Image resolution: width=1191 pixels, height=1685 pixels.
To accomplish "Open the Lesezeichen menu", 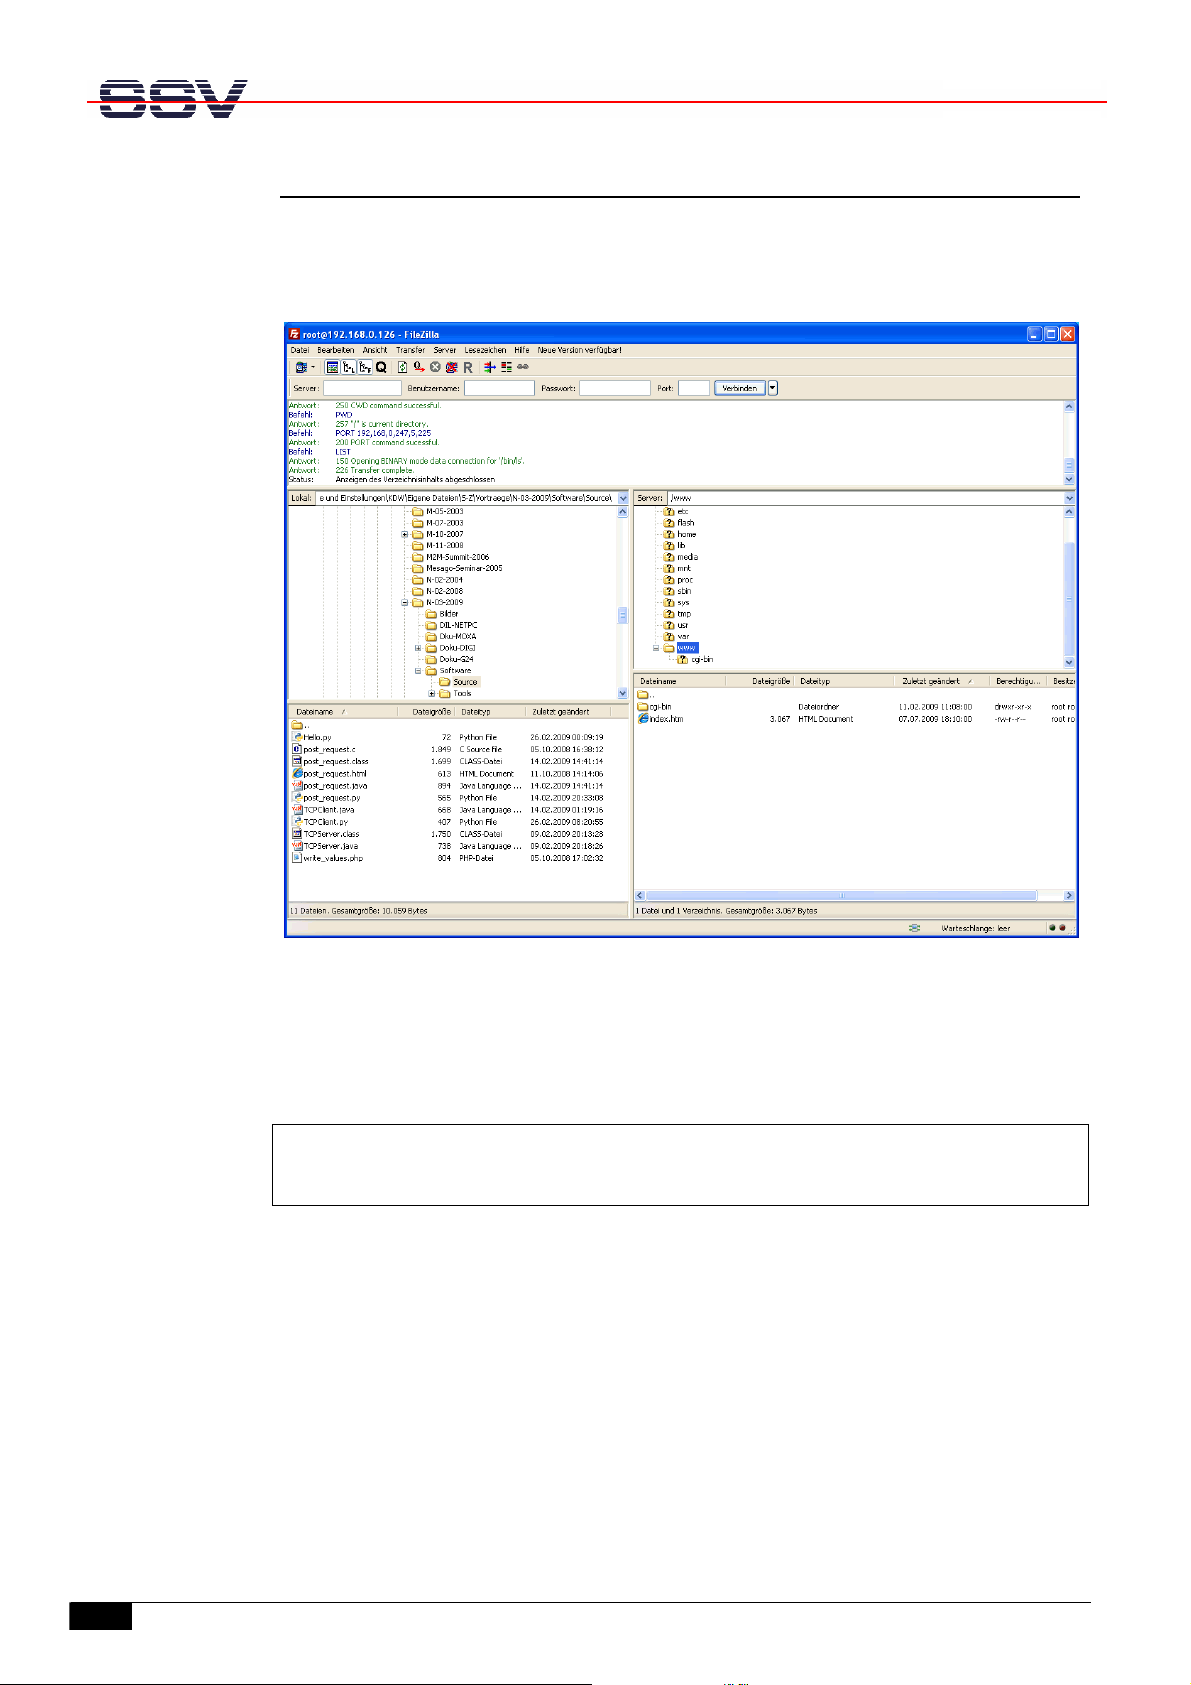I will pos(486,350).
